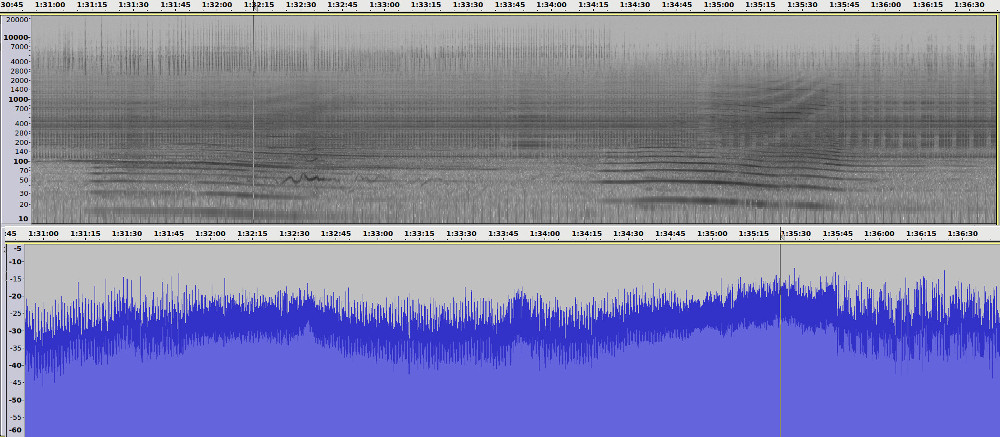The height and width of the screenshot is (437, 1000).
Task: Click the -40 dB label on amplitude scale
Action: point(15,365)
